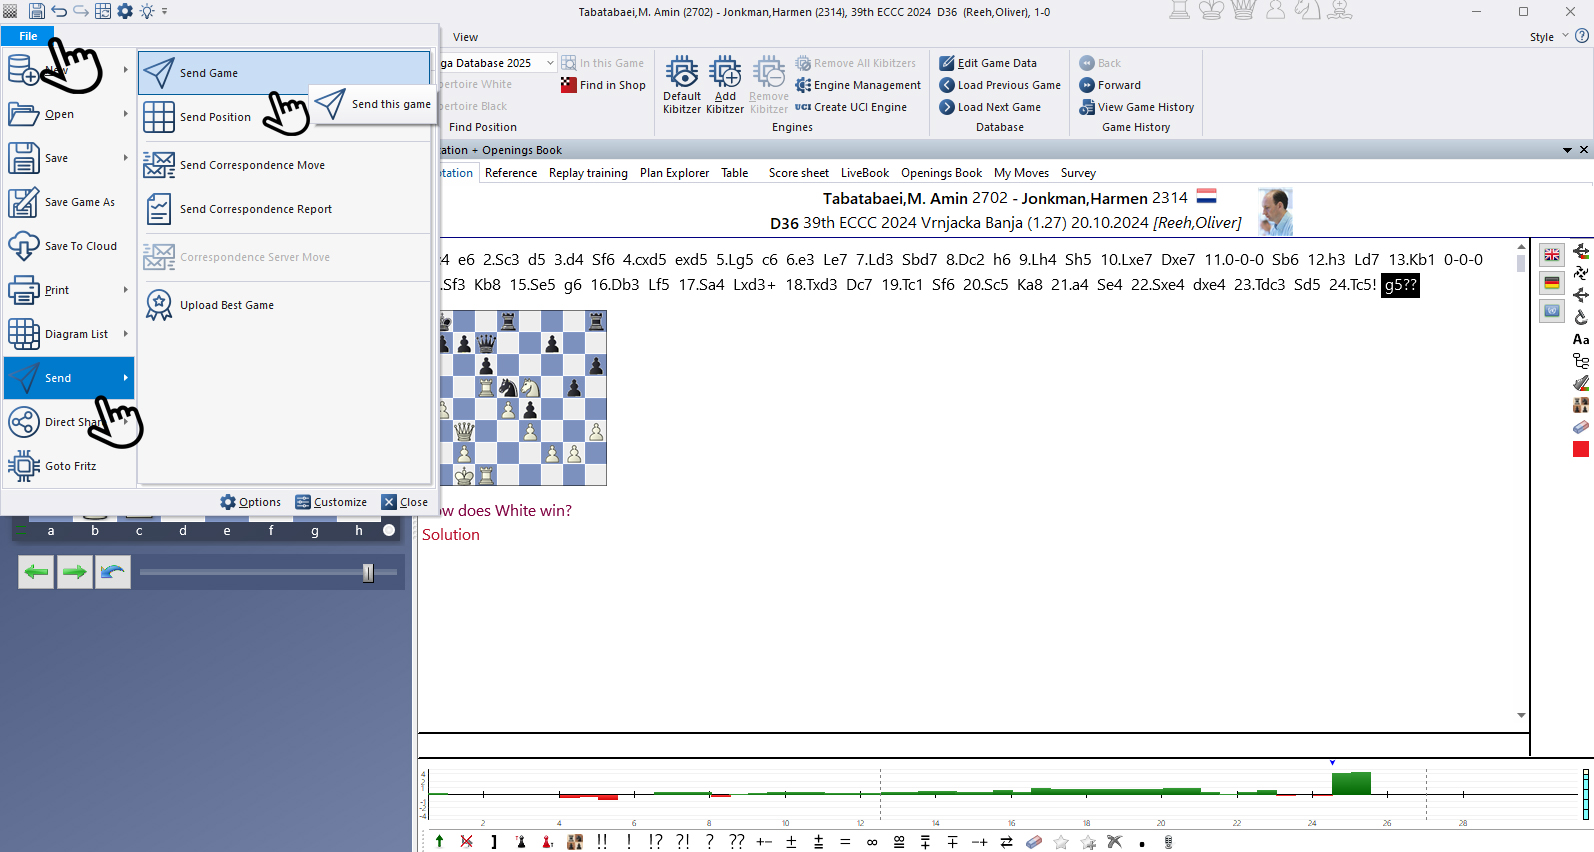Choose Upload Best Game from the Send submenu
This screenshot has width=1594, height=852.
tap(226, 305)
